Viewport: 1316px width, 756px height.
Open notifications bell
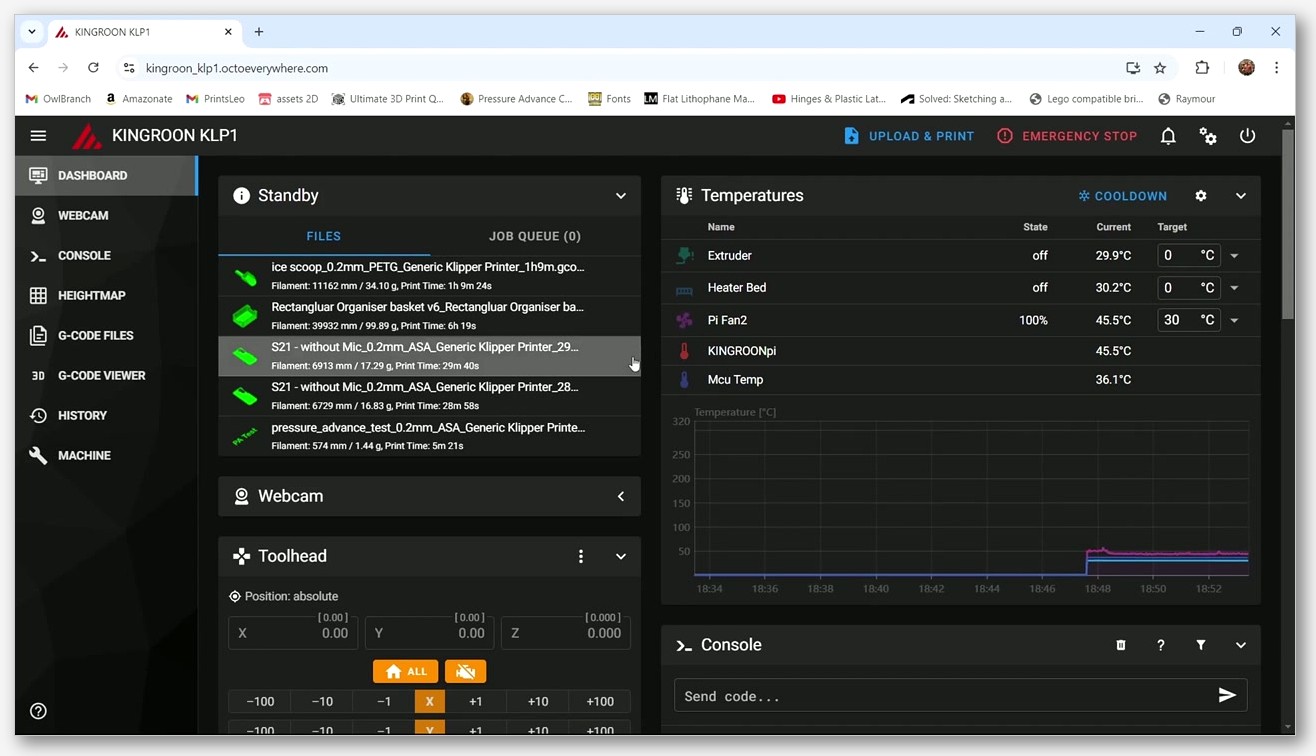tap(1168, 136)
